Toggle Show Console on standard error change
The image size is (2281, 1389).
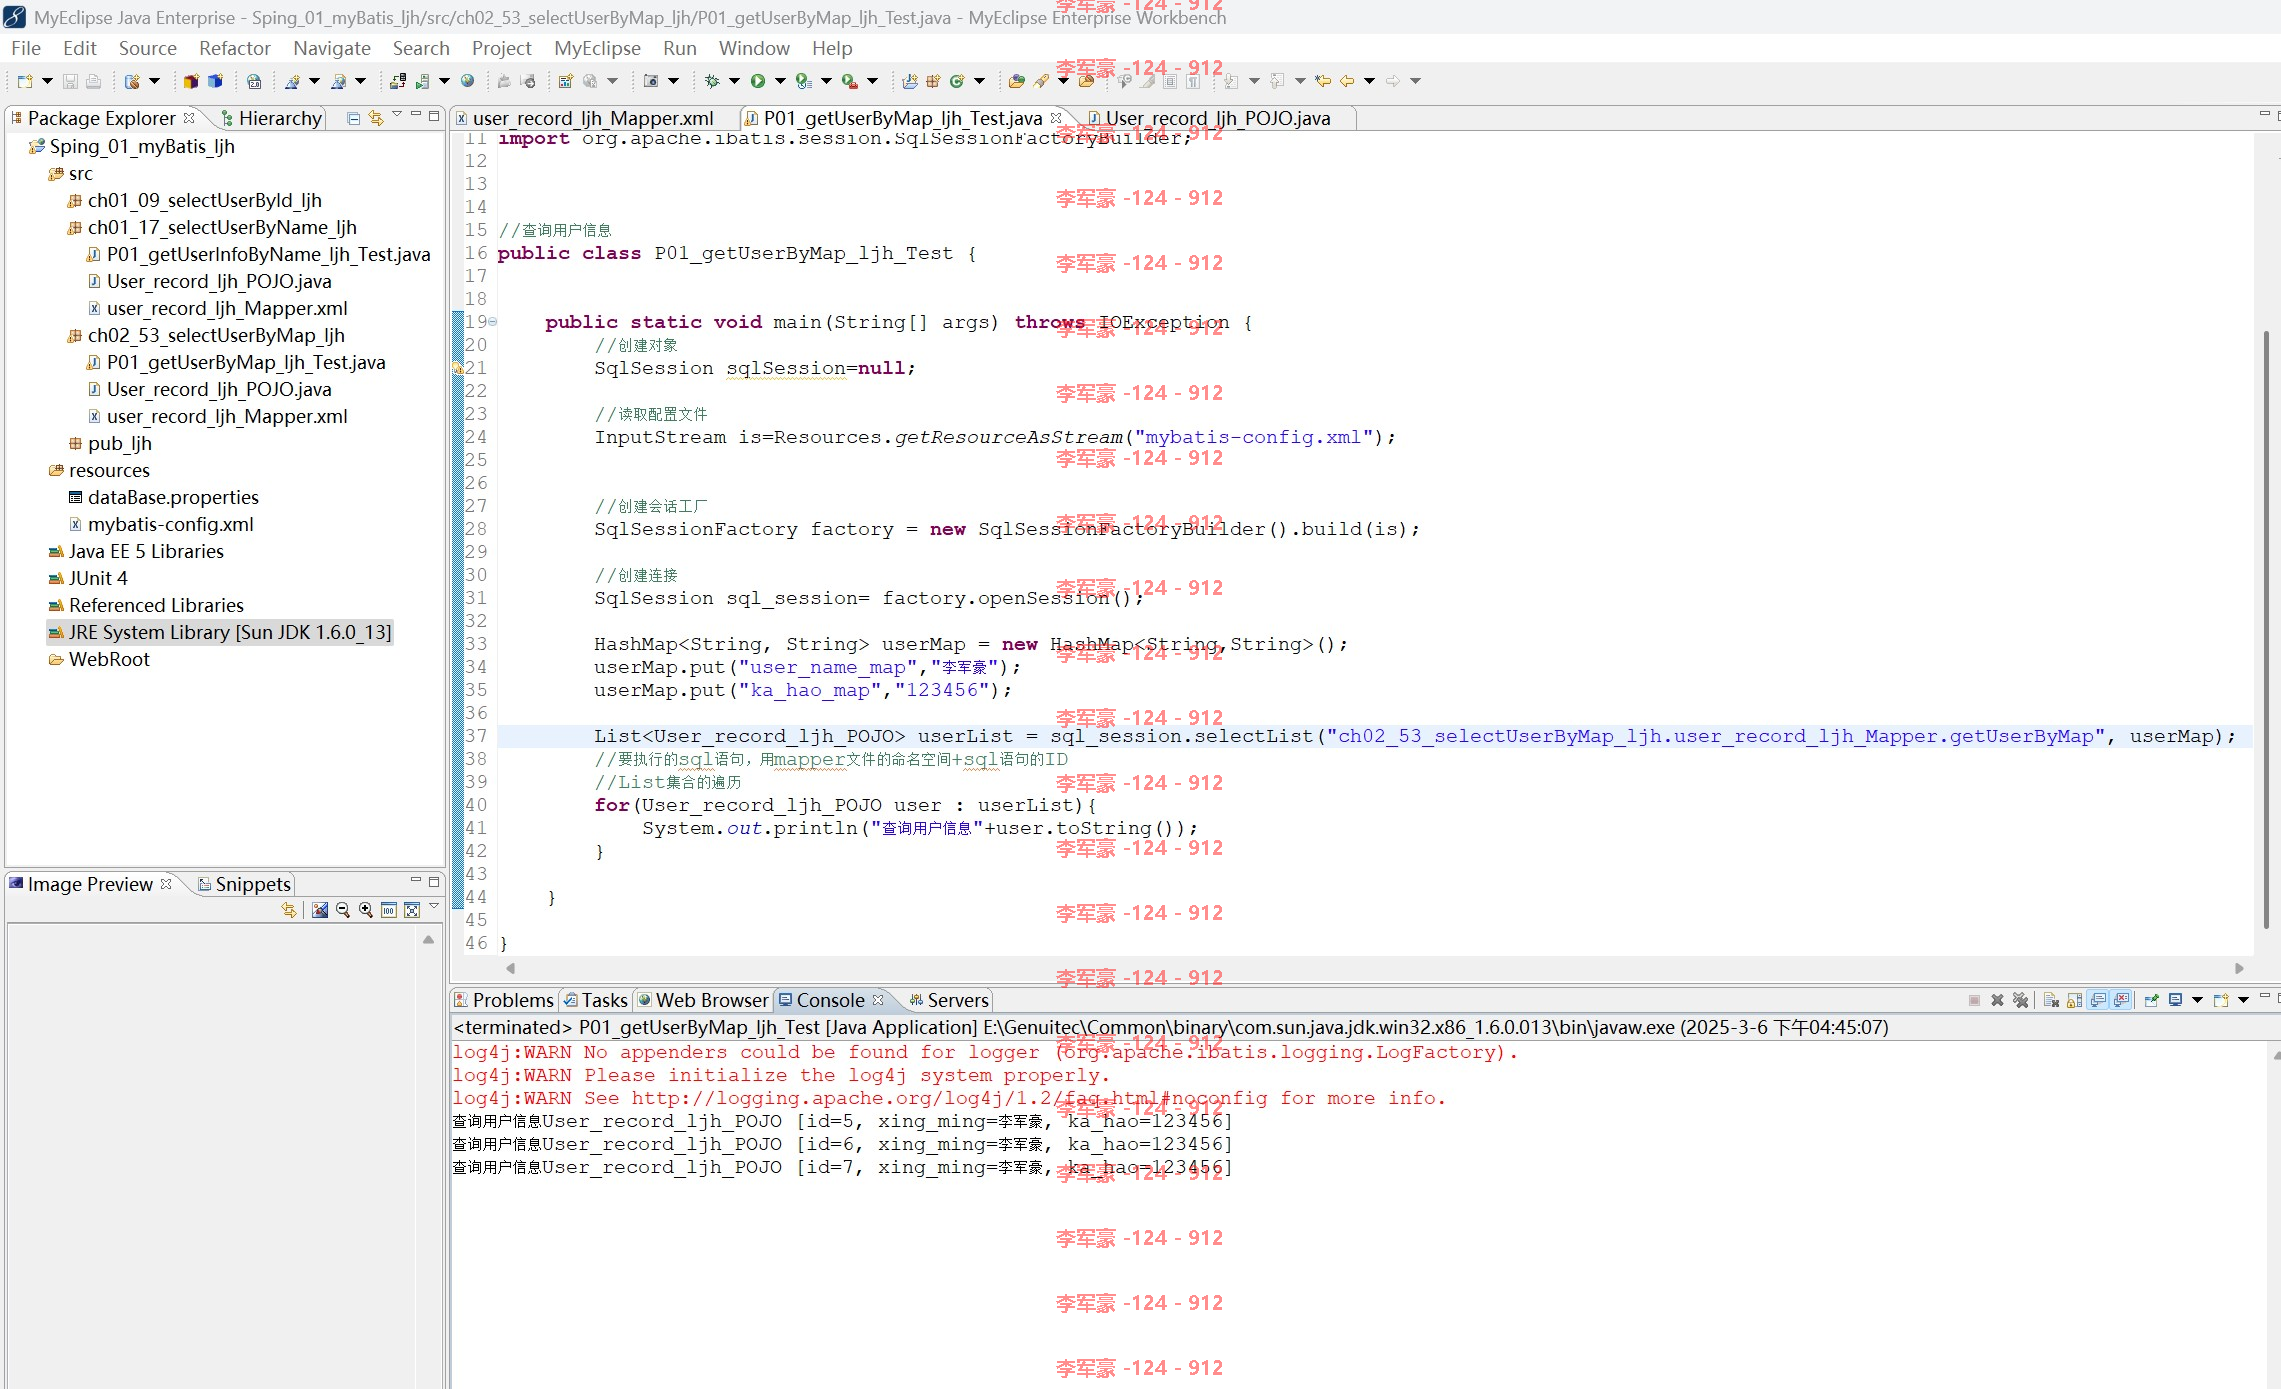(2122, 1000)
